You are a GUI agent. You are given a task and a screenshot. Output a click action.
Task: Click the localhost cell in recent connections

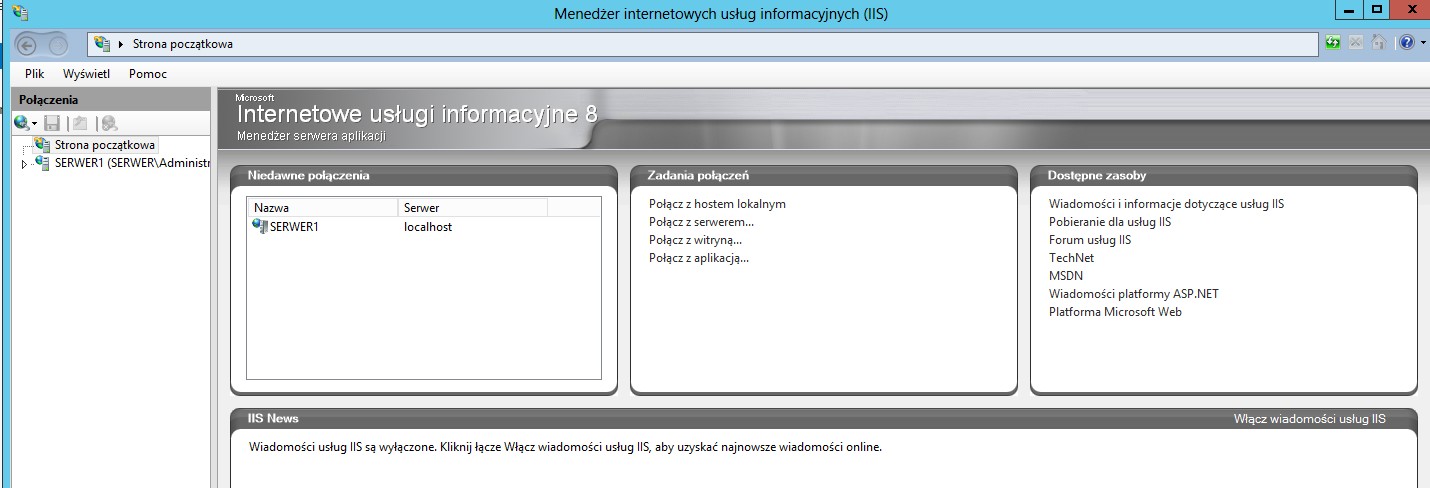click(427, 227)
